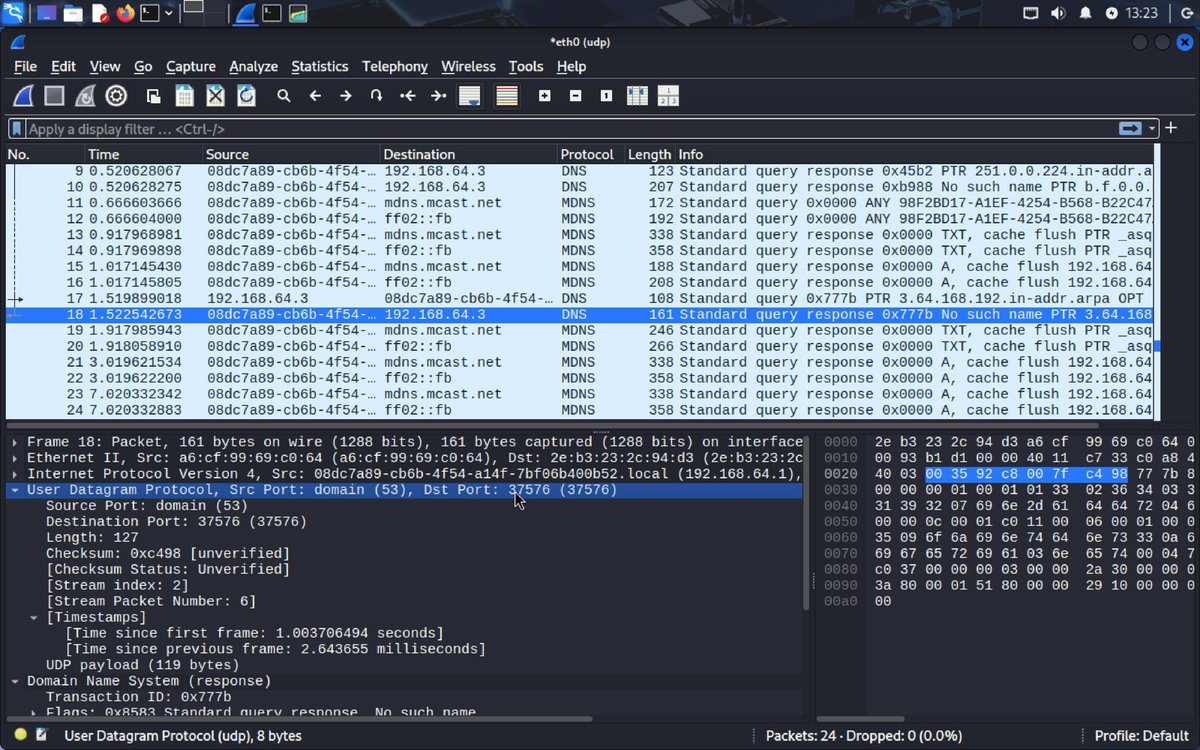Save this capture file
The width and height of the screenshot is (1200, 750).
tap(184, 96)
